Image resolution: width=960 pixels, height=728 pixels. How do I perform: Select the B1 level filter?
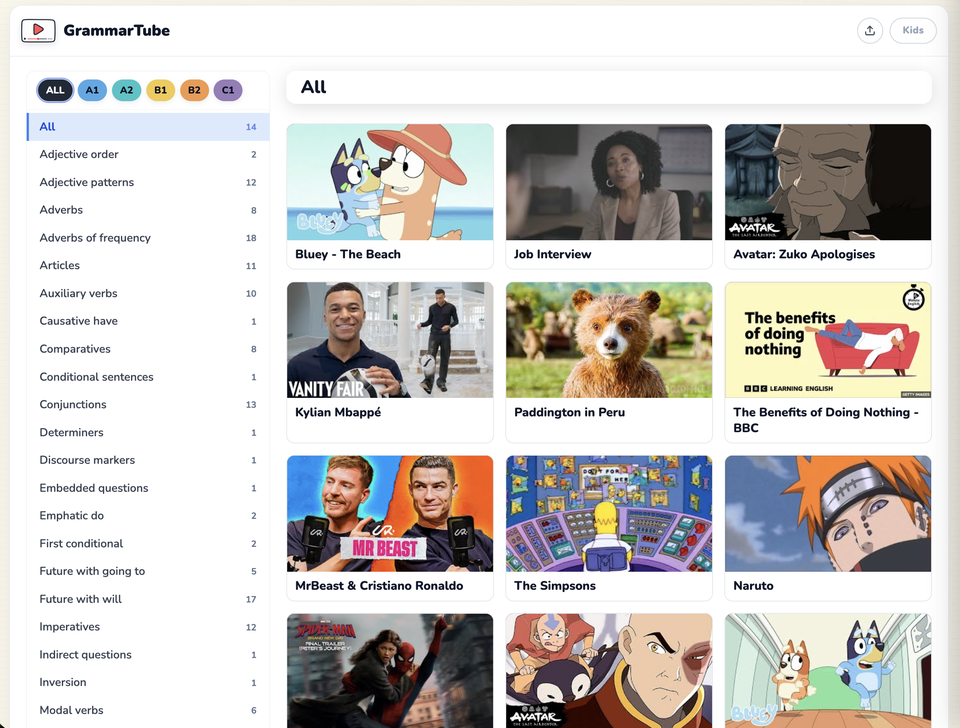pos(160,90)
